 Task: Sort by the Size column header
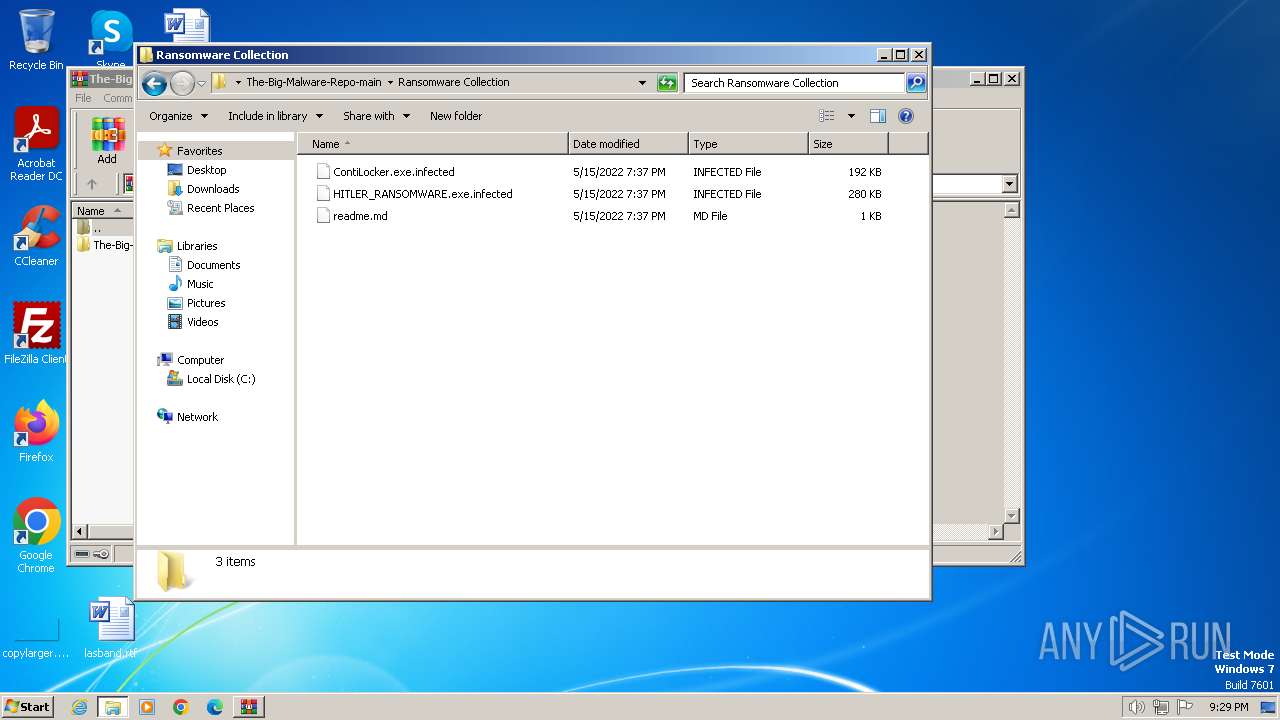click(x=848, y=144)
